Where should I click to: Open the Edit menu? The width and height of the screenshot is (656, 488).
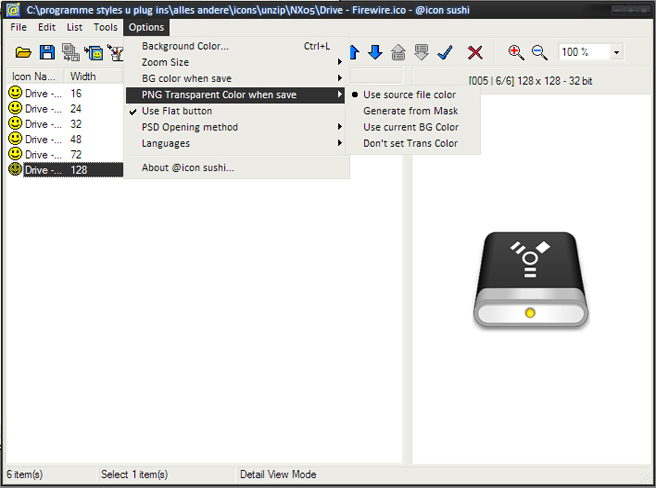[46, 27]
